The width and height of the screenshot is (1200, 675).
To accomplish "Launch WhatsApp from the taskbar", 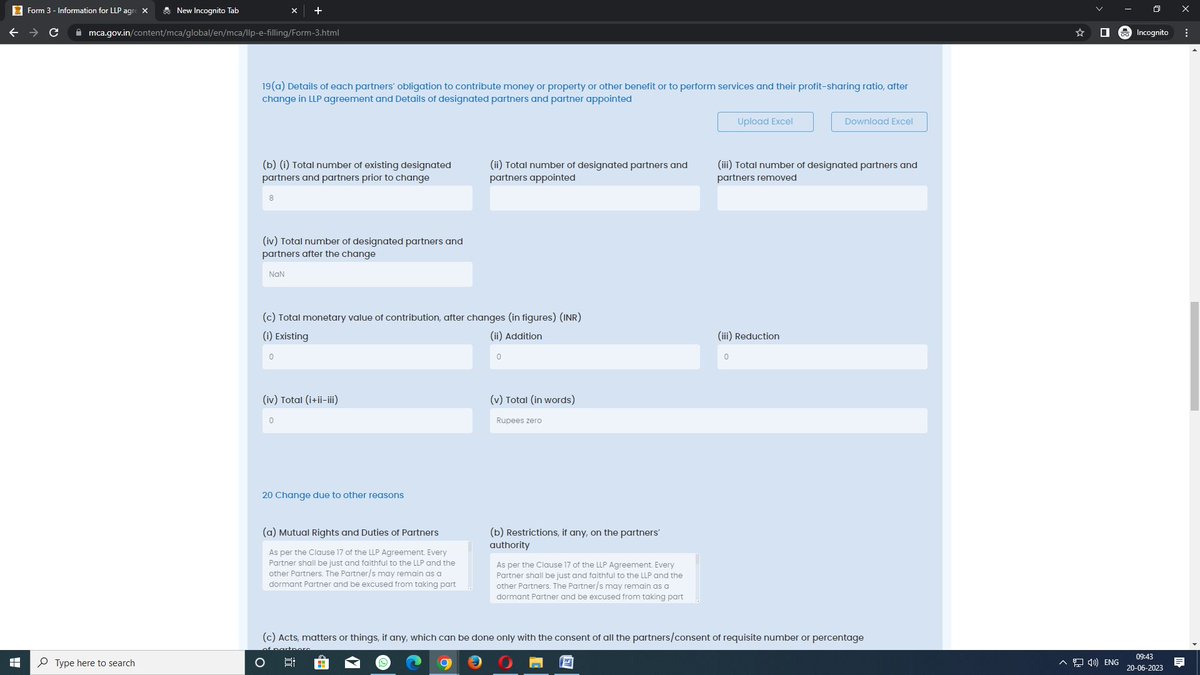I will (383, 663).
